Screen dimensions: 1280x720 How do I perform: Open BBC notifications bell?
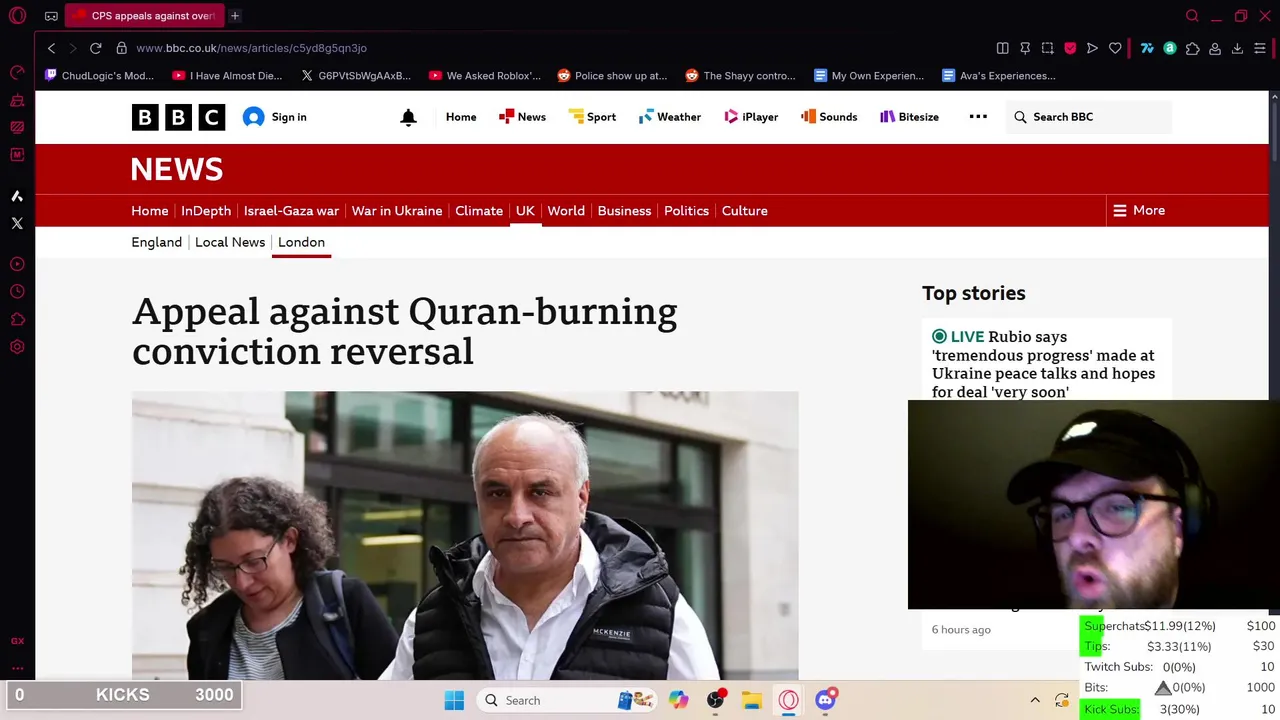tap(408, 117)
